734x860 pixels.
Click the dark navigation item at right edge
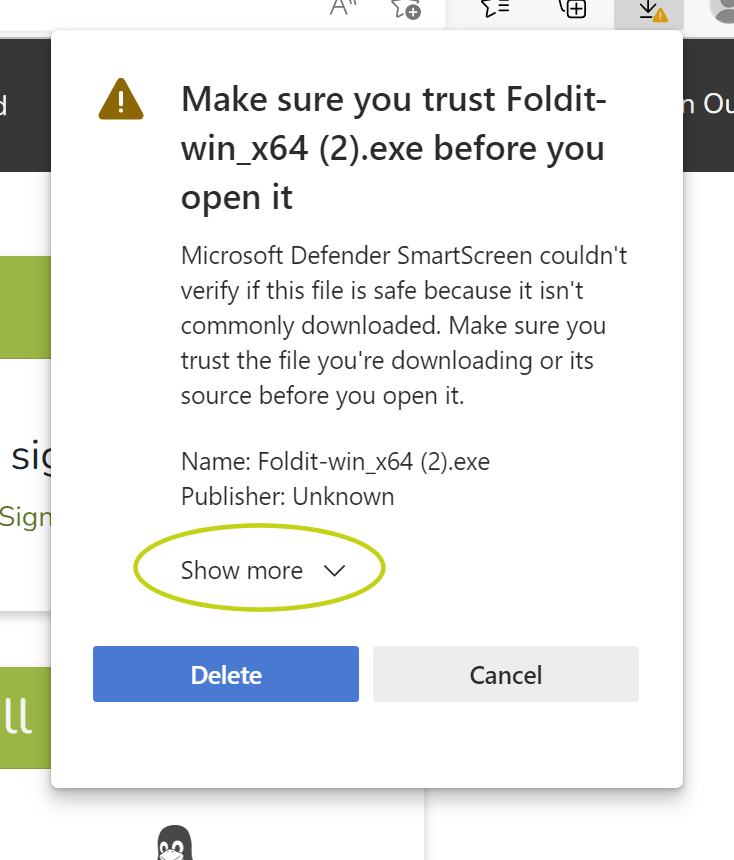point(708,104)
